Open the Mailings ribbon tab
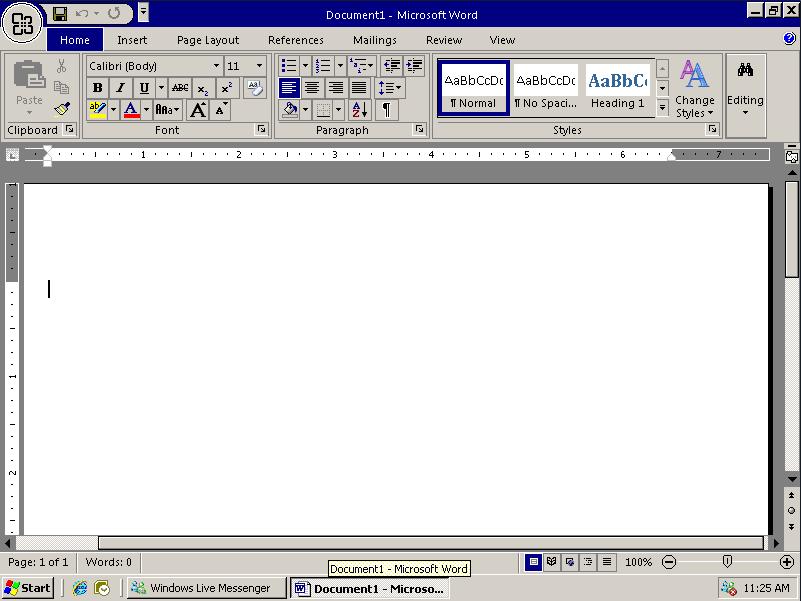This screenshot has width=801, height=601. (374, 39)
